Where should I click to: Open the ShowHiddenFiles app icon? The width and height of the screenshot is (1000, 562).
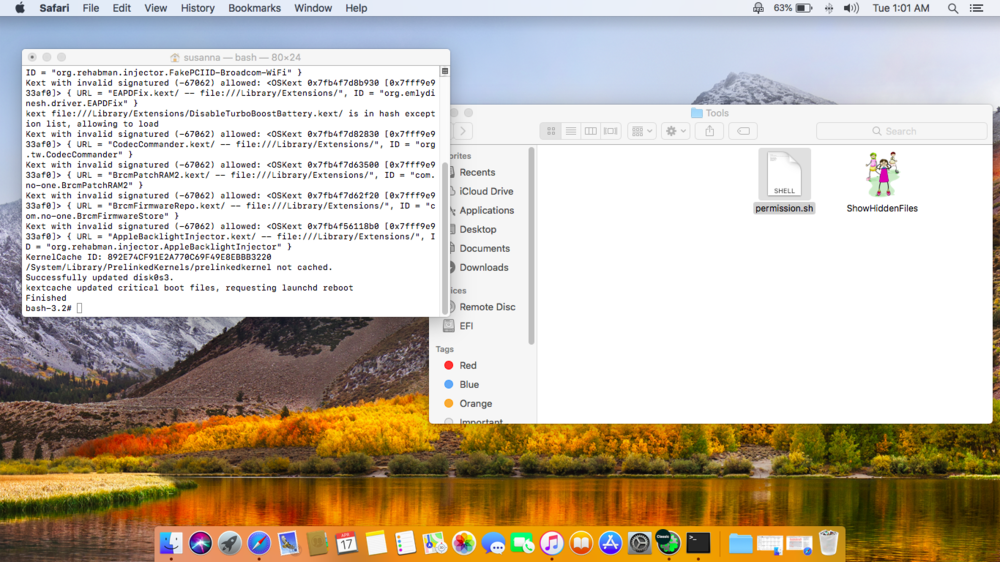pyautogui.click(x=881, y=176)
